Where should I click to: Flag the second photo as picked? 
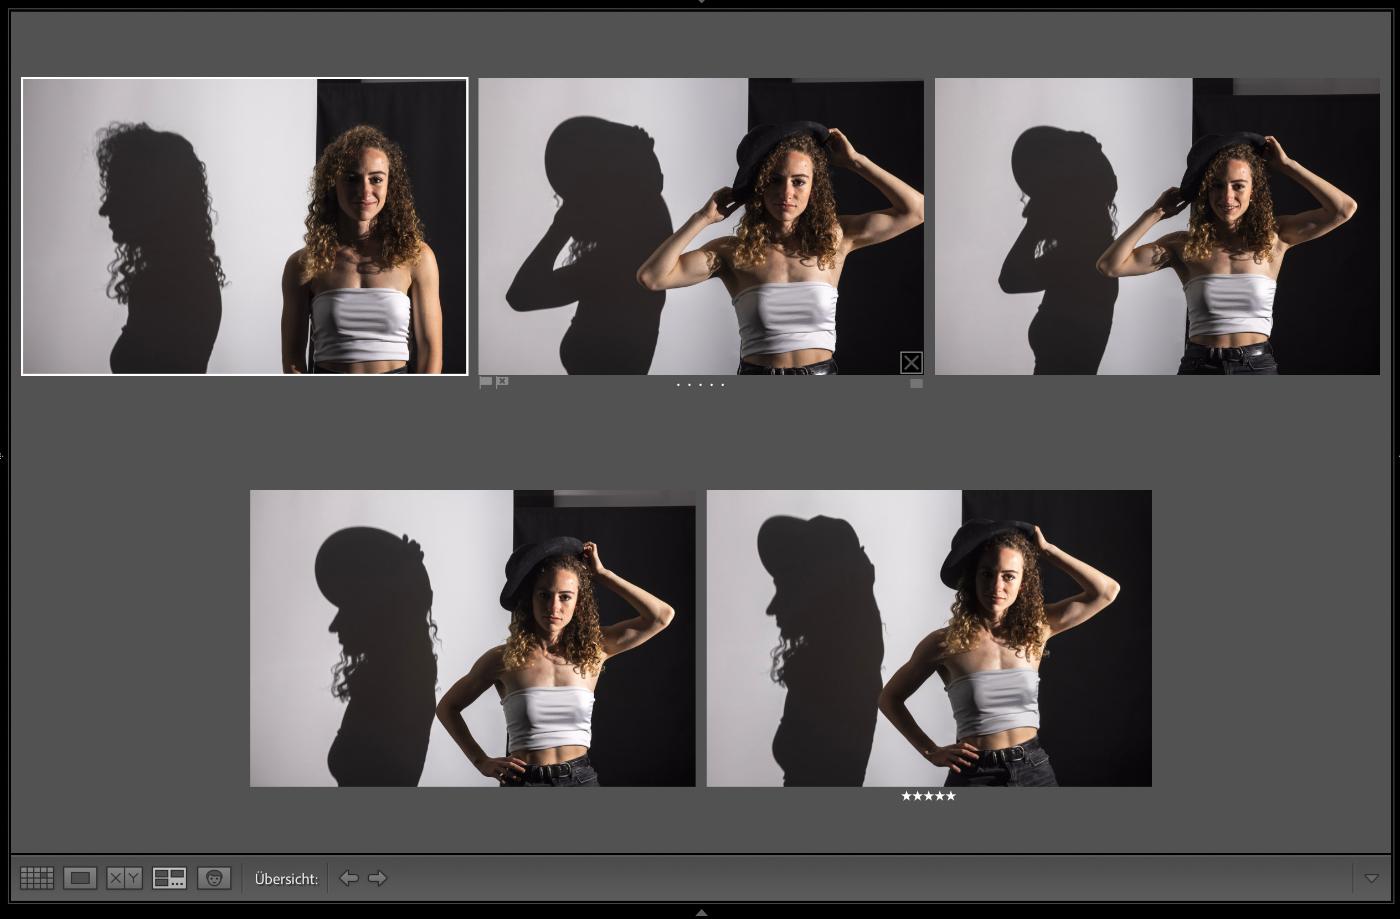(486, 382)
